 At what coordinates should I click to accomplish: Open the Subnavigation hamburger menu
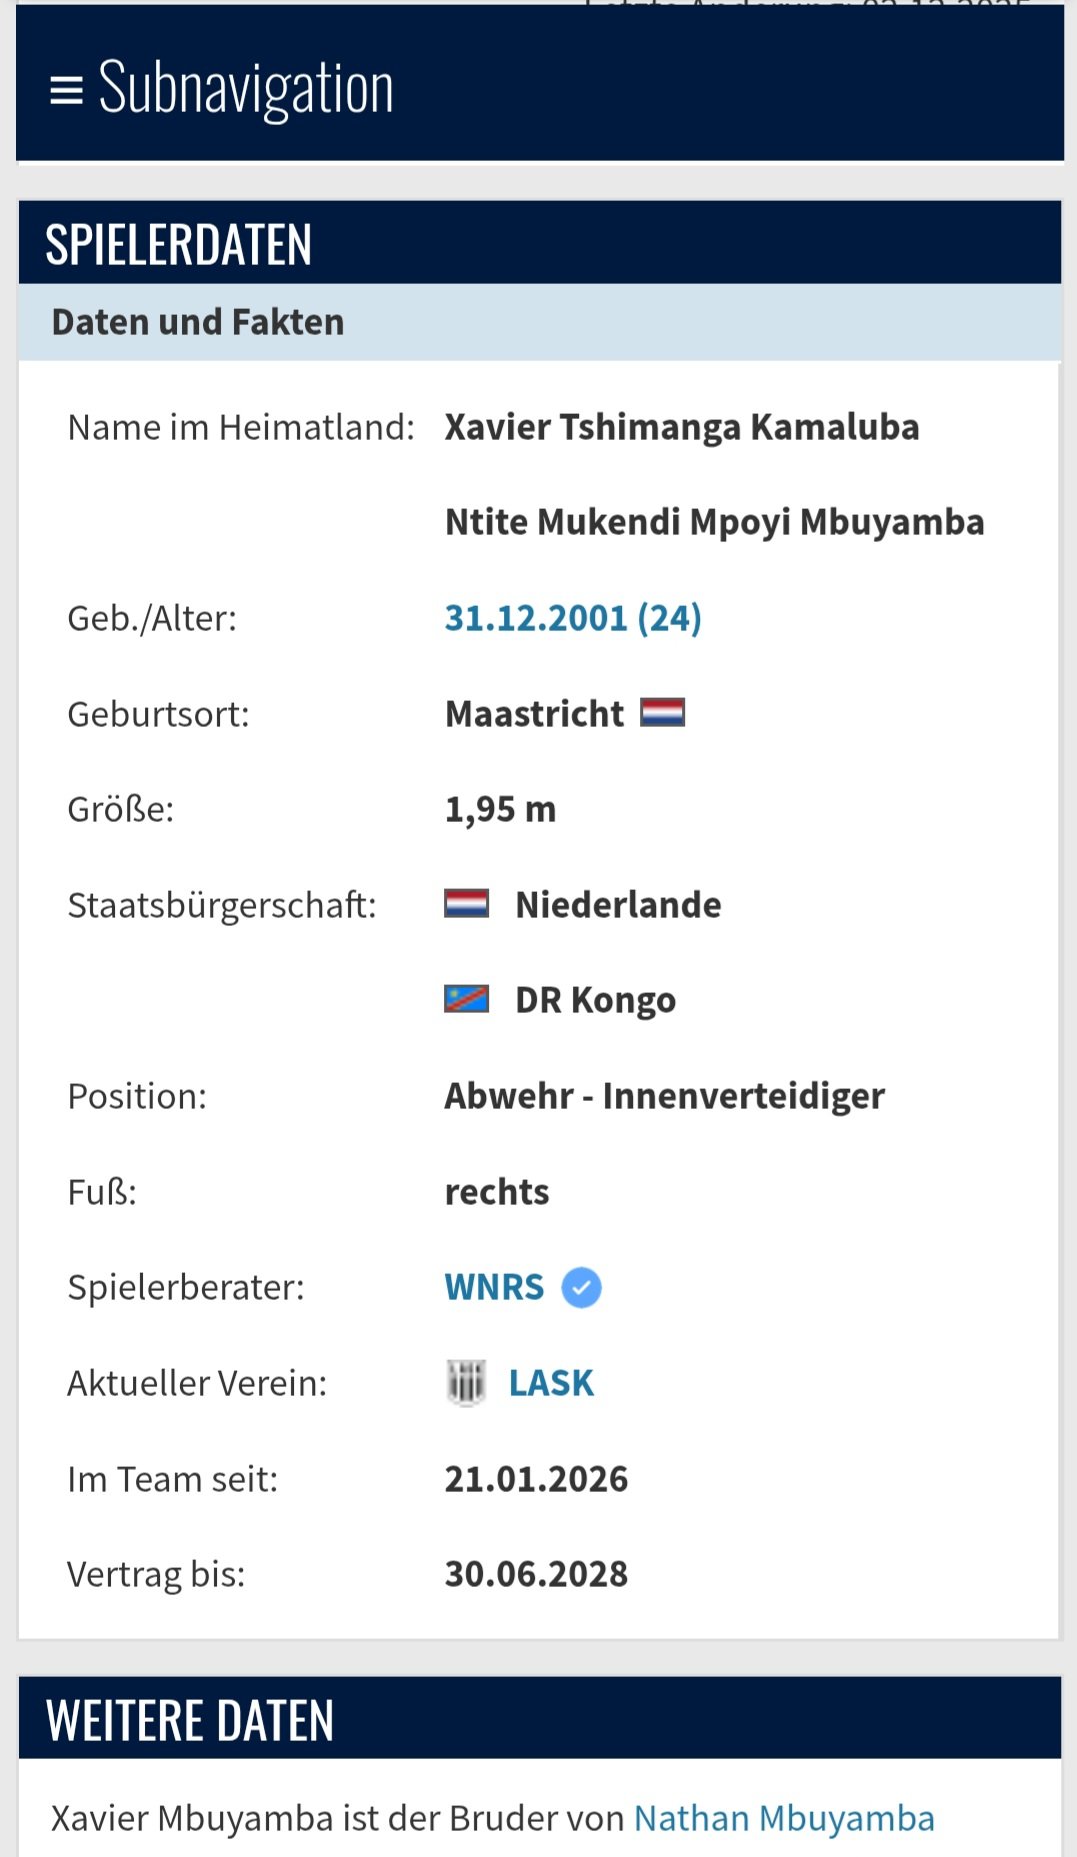point(67,91)
